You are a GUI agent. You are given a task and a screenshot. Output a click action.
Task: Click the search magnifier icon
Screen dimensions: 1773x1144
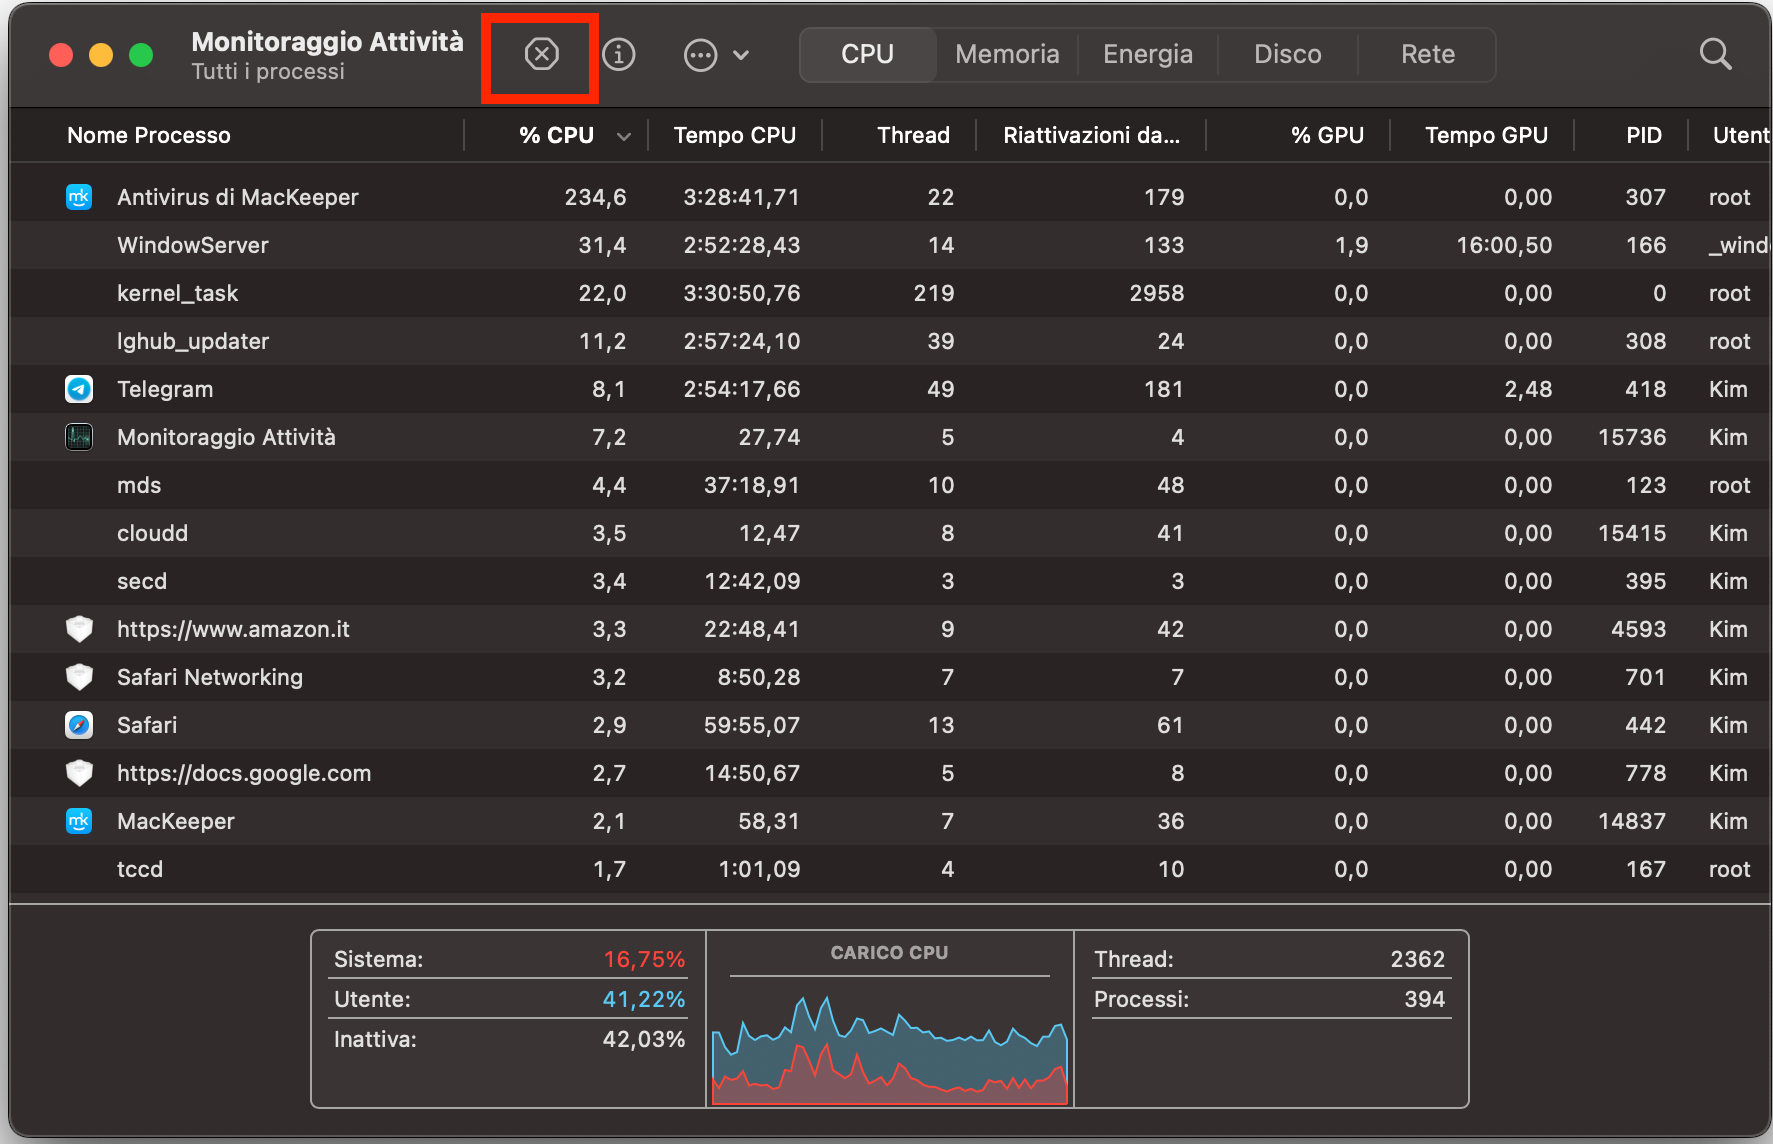tap(1715, 54)
